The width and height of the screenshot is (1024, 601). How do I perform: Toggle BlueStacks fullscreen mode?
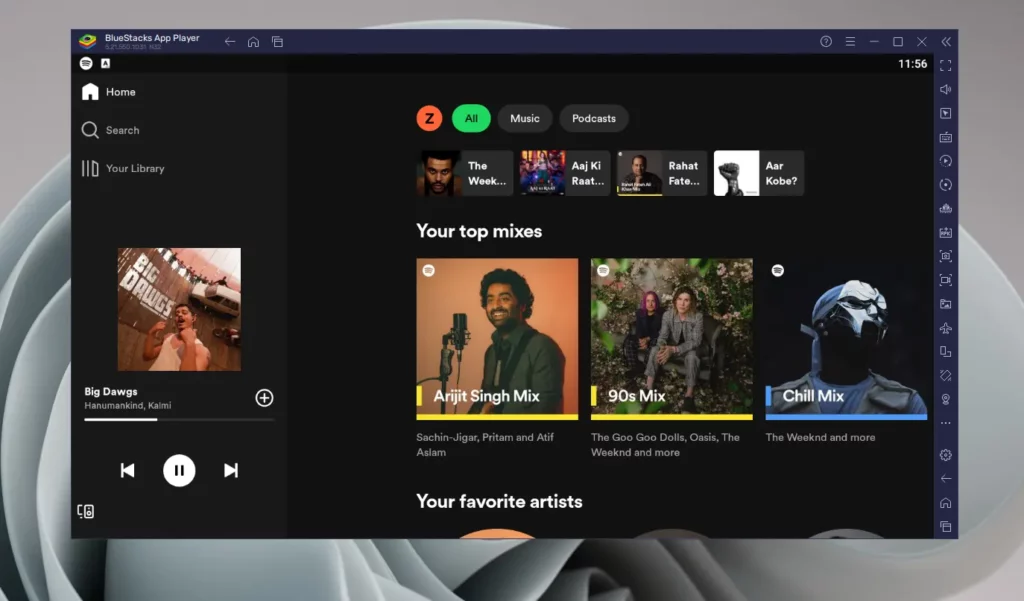[946, 65]
